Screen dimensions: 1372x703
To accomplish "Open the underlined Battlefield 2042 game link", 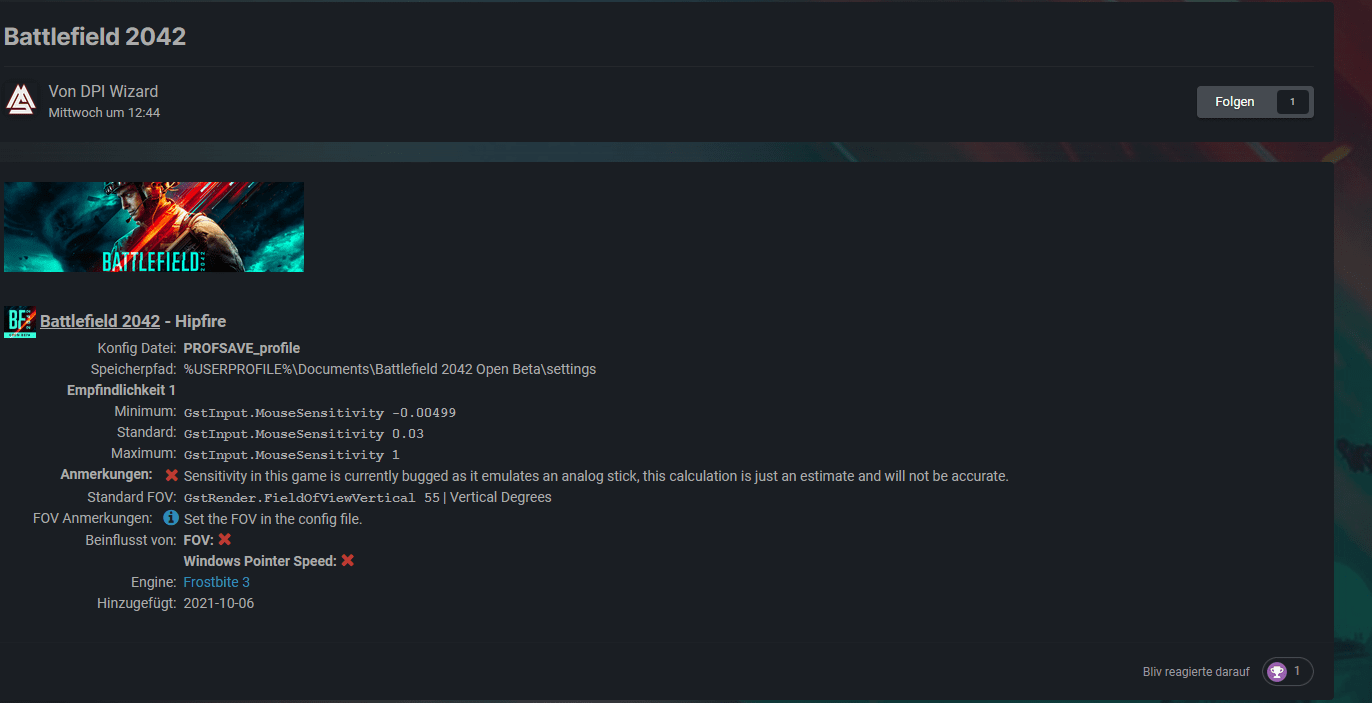I will [x=100, y=321].
